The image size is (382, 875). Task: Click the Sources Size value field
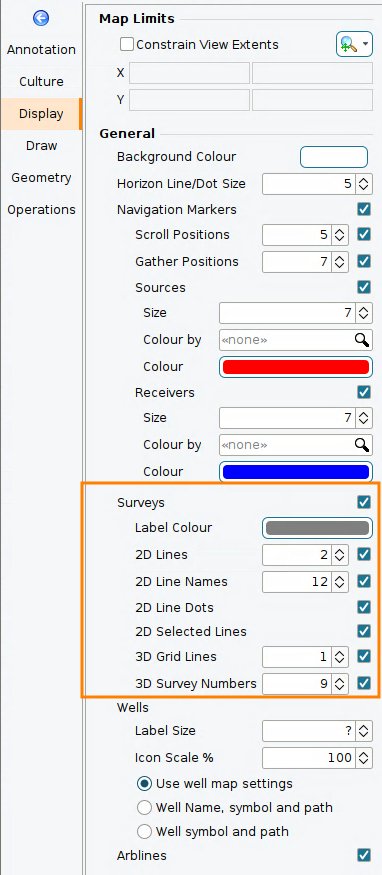point(287,312)
